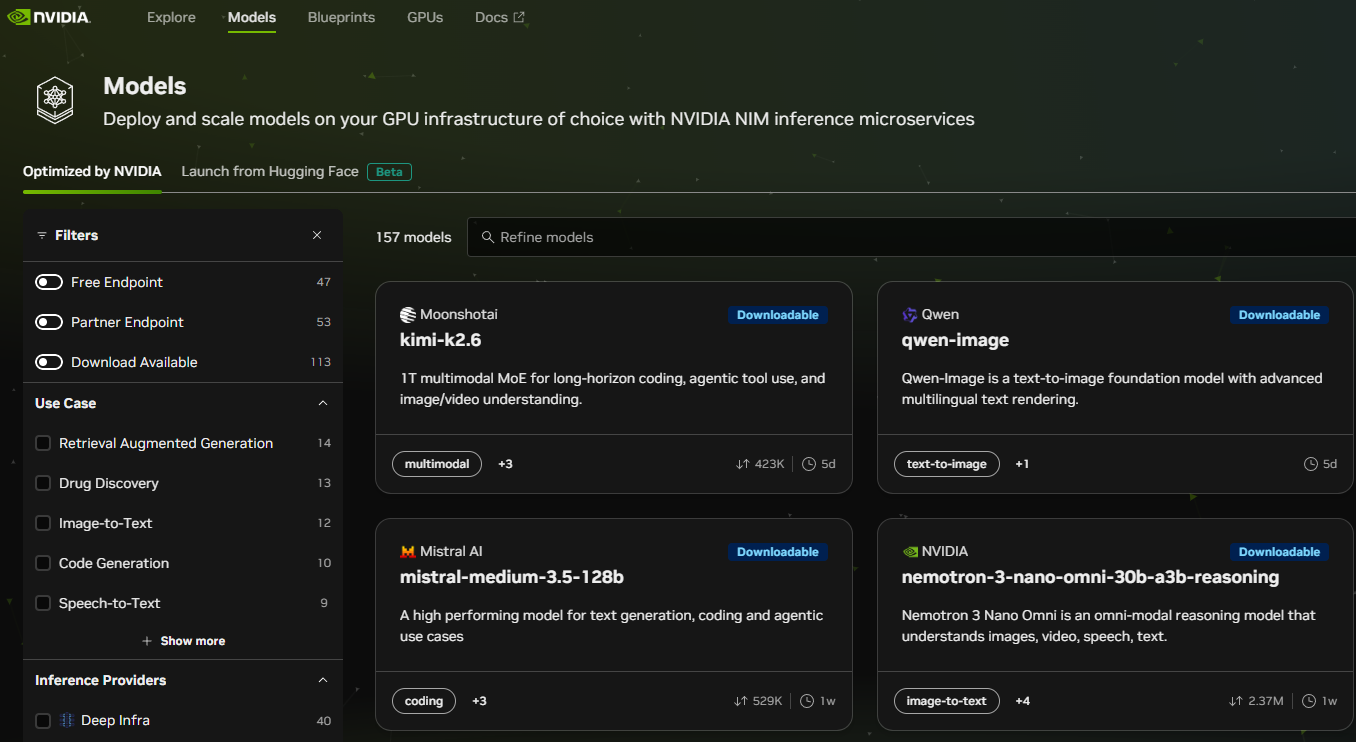The height and width of the screenshot is (742, 1356).
Task: Click the search magnifier icon in Refine models
Action: pyautogui.click(x=488, y=237)
